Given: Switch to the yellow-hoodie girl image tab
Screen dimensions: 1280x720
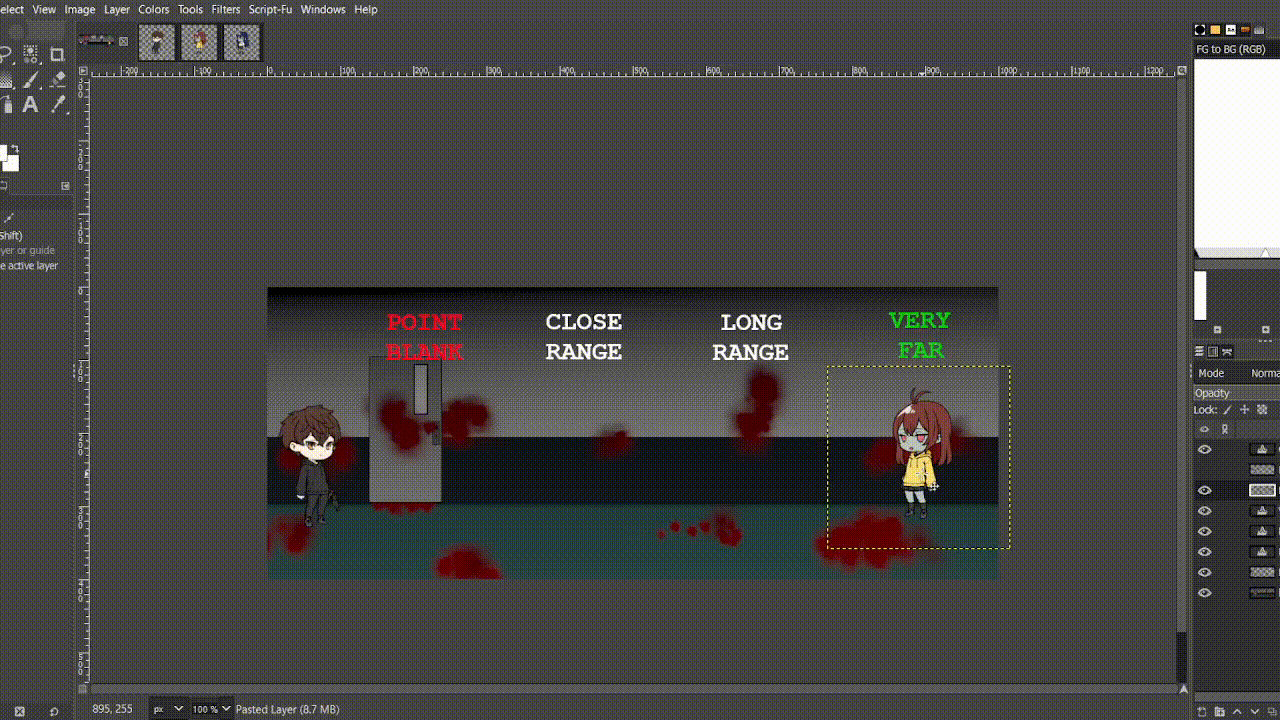Looking at the screenshot, I should pos(200,42).
